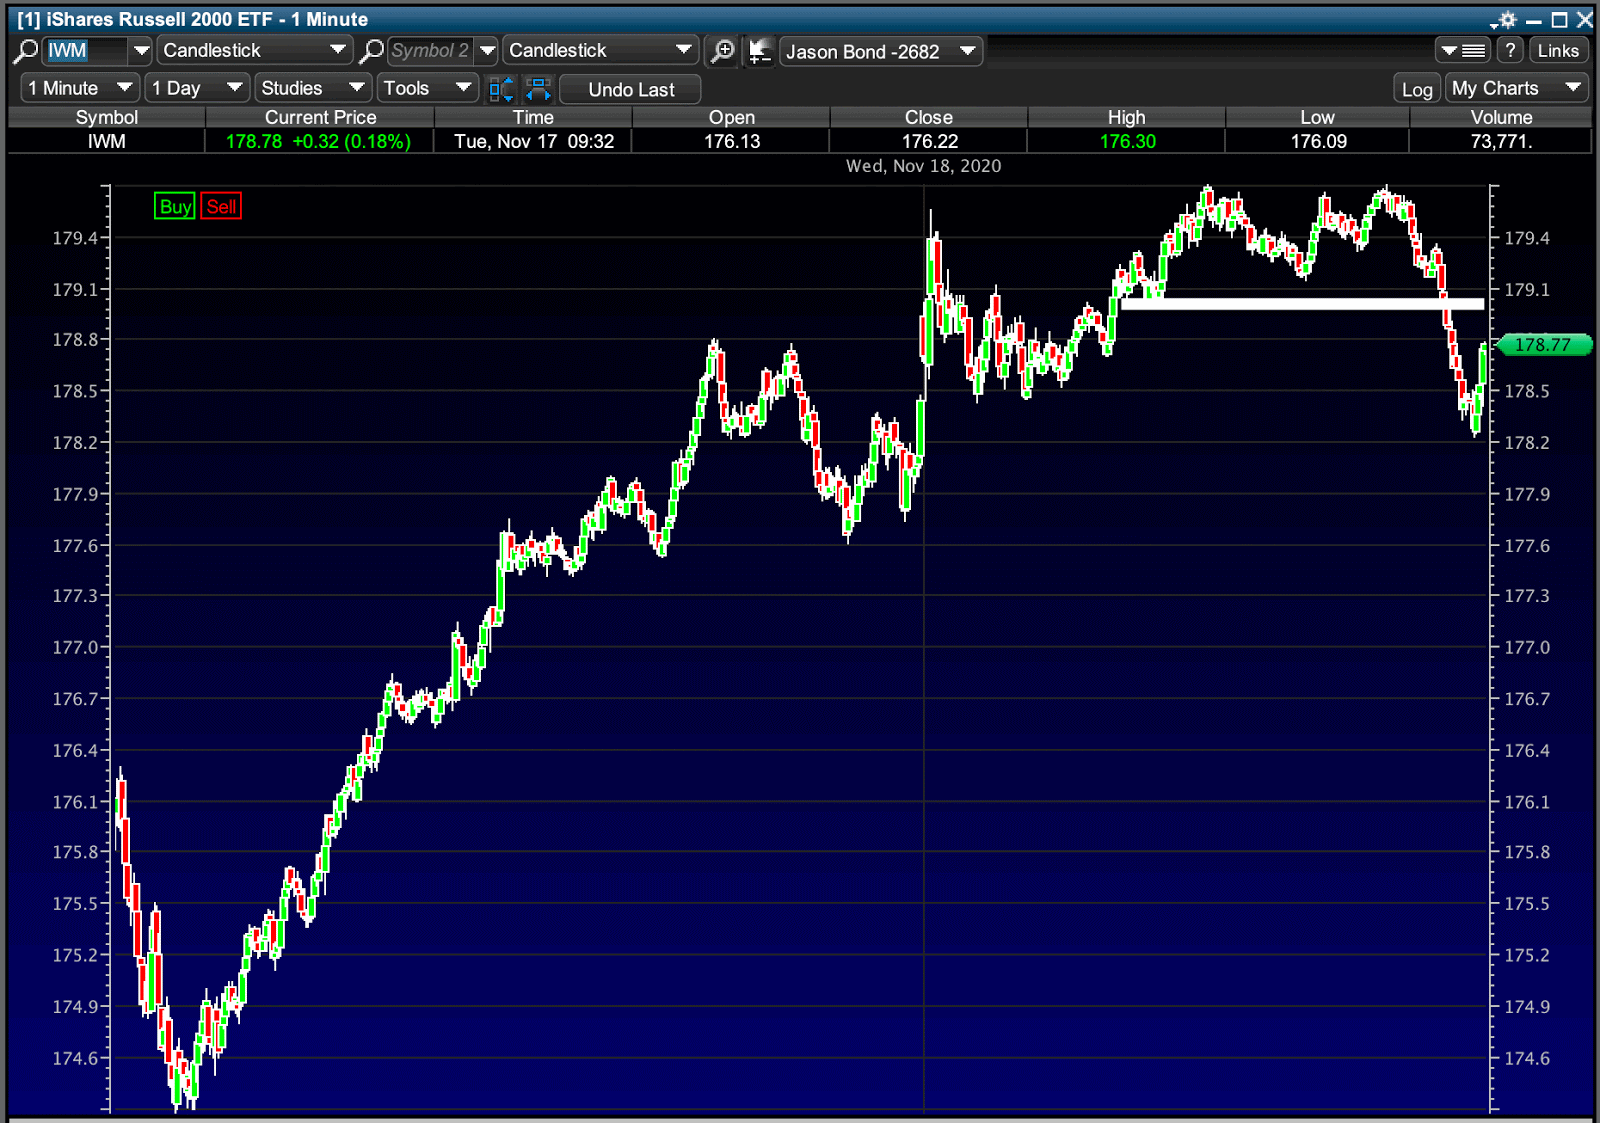Click the Close column header
The height and width of the screenshot is (1123, 1600).
pos(928,117)
